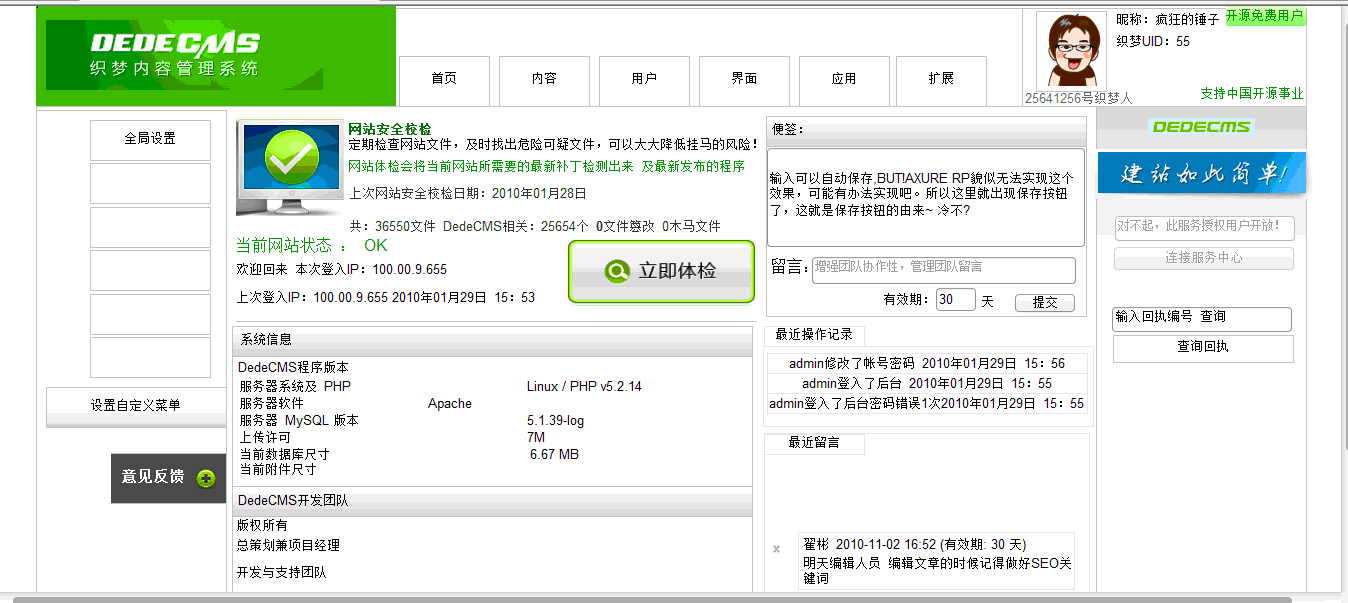
Task: Click the 网站安全校检 heading
Action: 390,129
